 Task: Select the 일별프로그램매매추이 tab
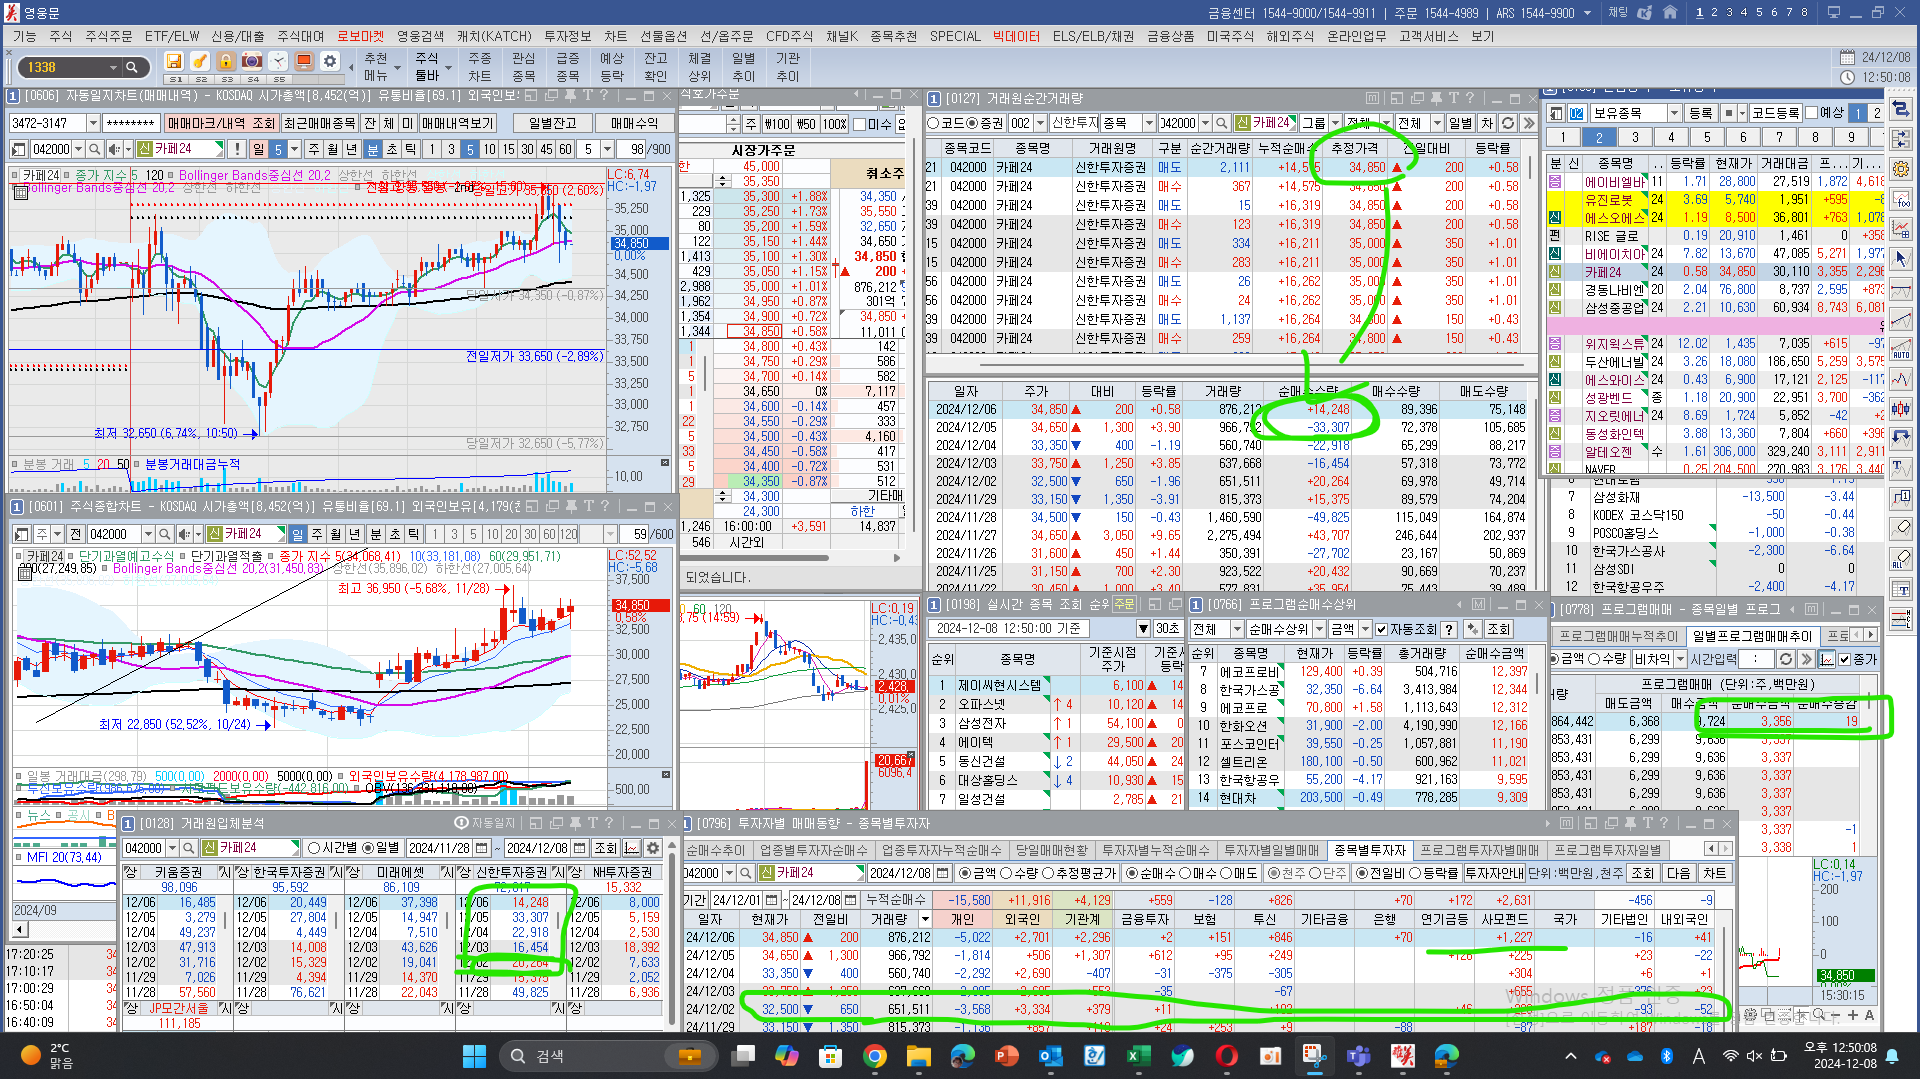pos(1752,636)
